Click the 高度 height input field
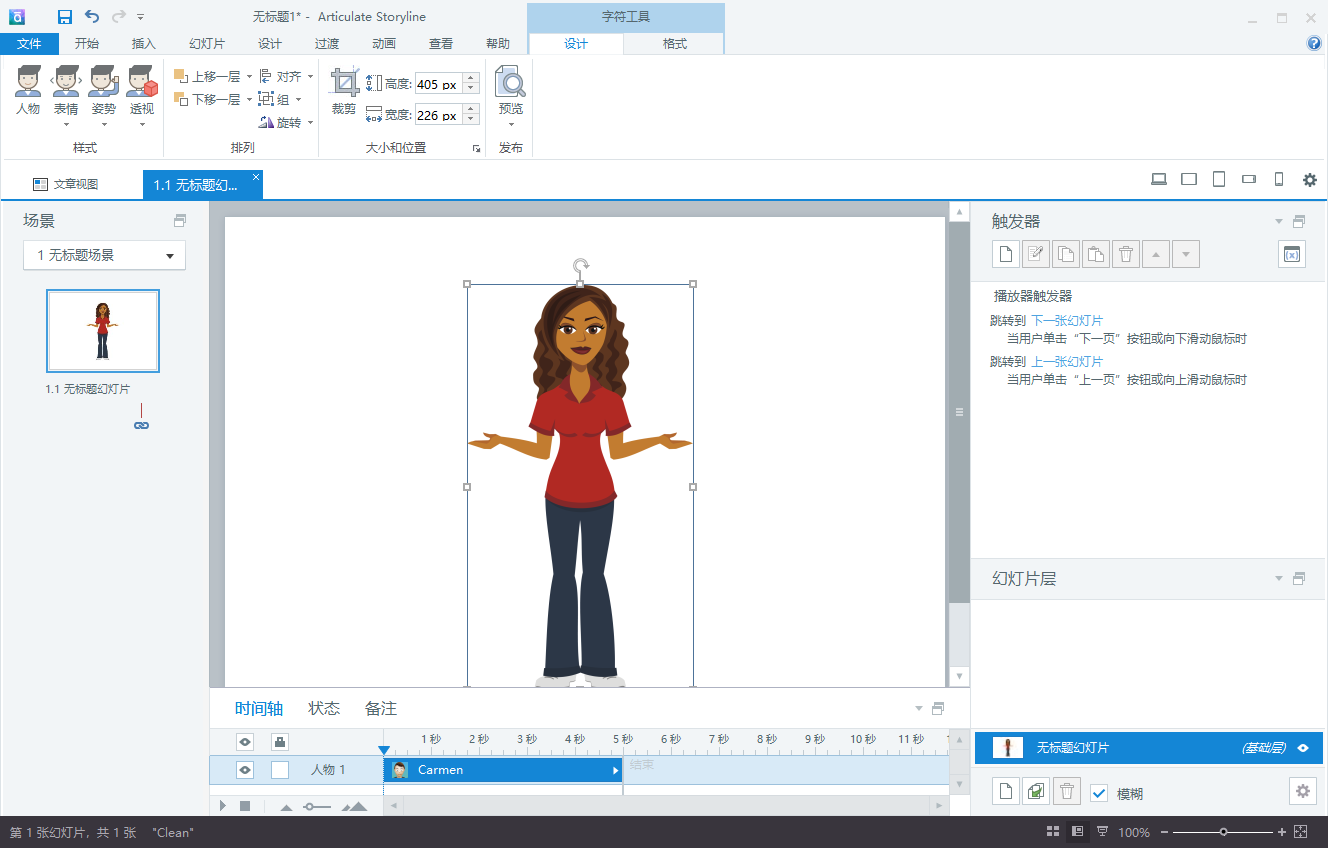The image size is (1328, 848). [x=438, y=85]
